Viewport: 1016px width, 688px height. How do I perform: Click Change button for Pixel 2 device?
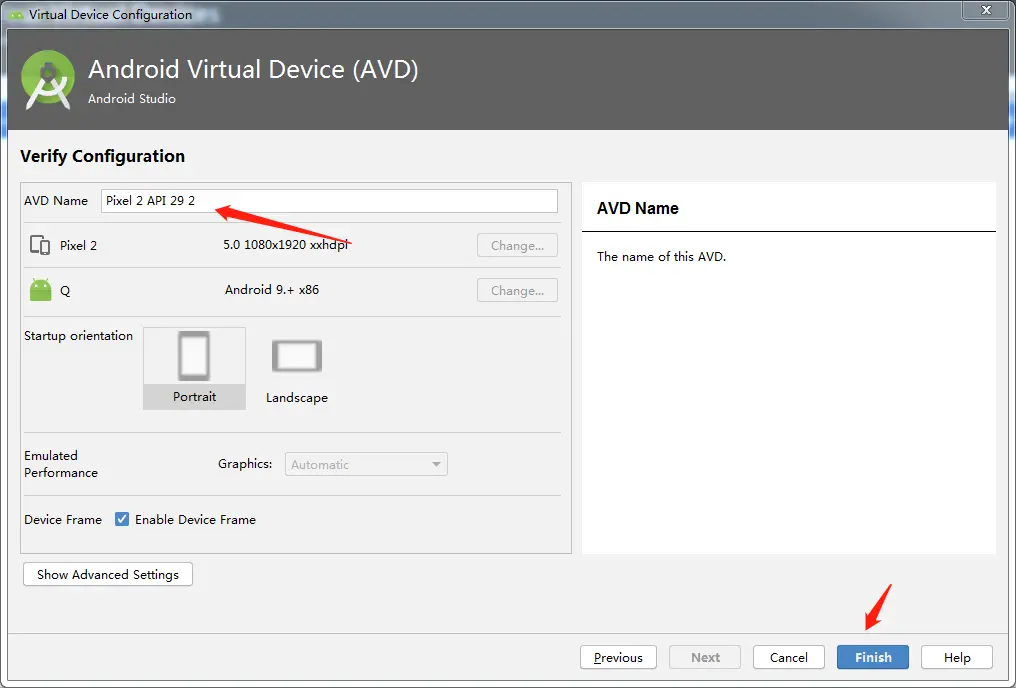517,246
